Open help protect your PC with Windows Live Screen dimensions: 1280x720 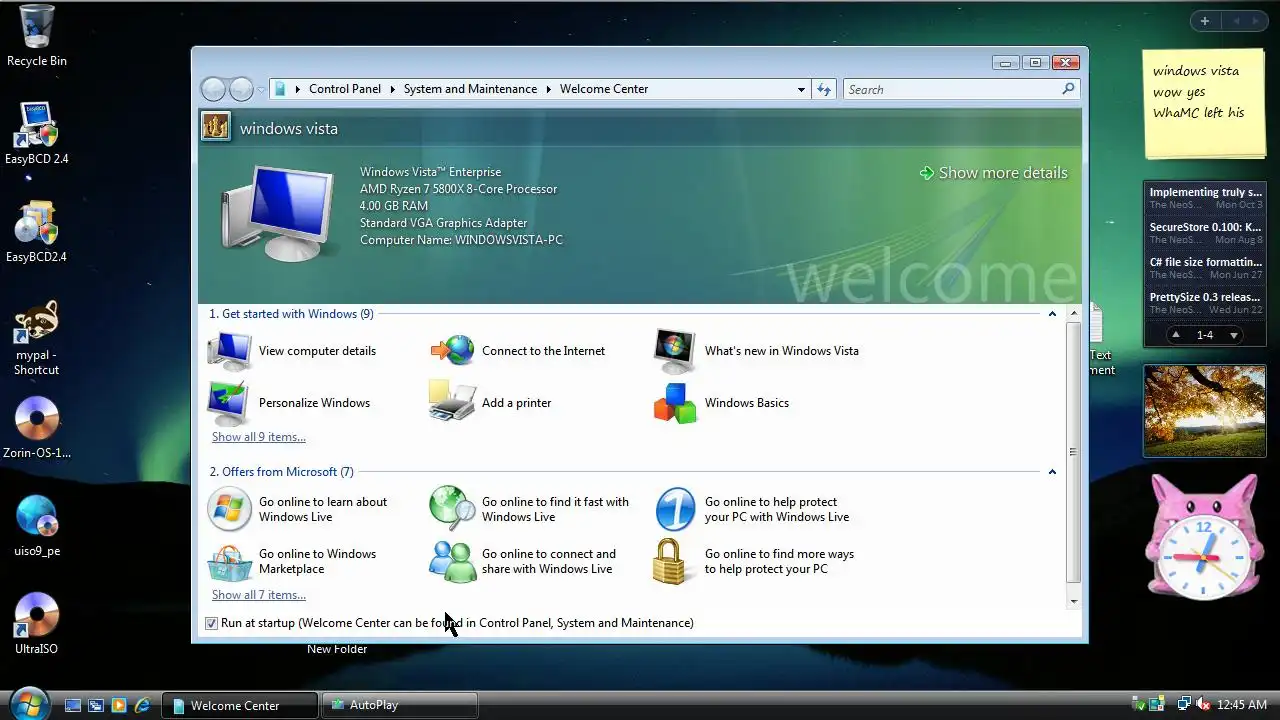click(751, 509)
